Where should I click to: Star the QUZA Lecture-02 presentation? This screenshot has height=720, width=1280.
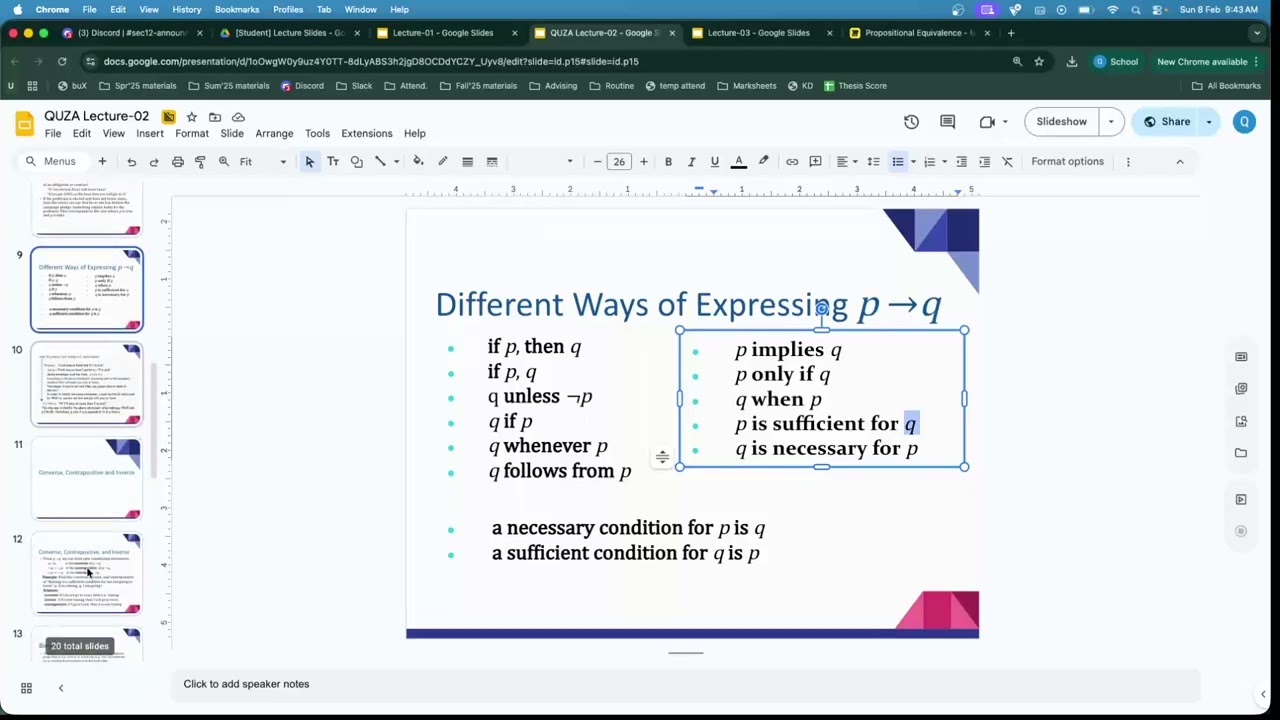coord(191,117)
